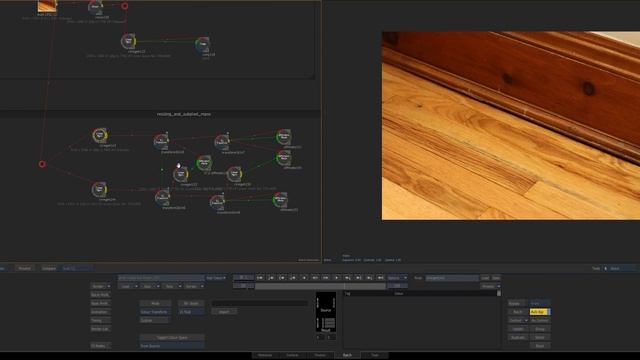Switch to the Conform tab

click(x=292, y=355)
